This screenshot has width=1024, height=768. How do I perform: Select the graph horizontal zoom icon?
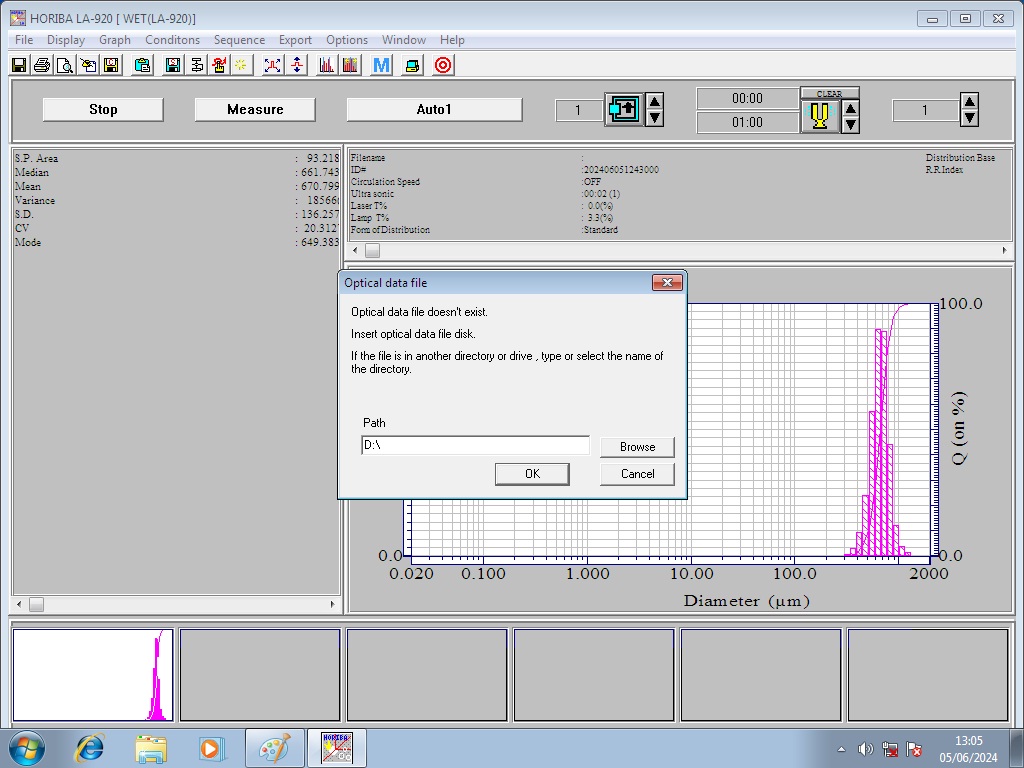[270, 64]
